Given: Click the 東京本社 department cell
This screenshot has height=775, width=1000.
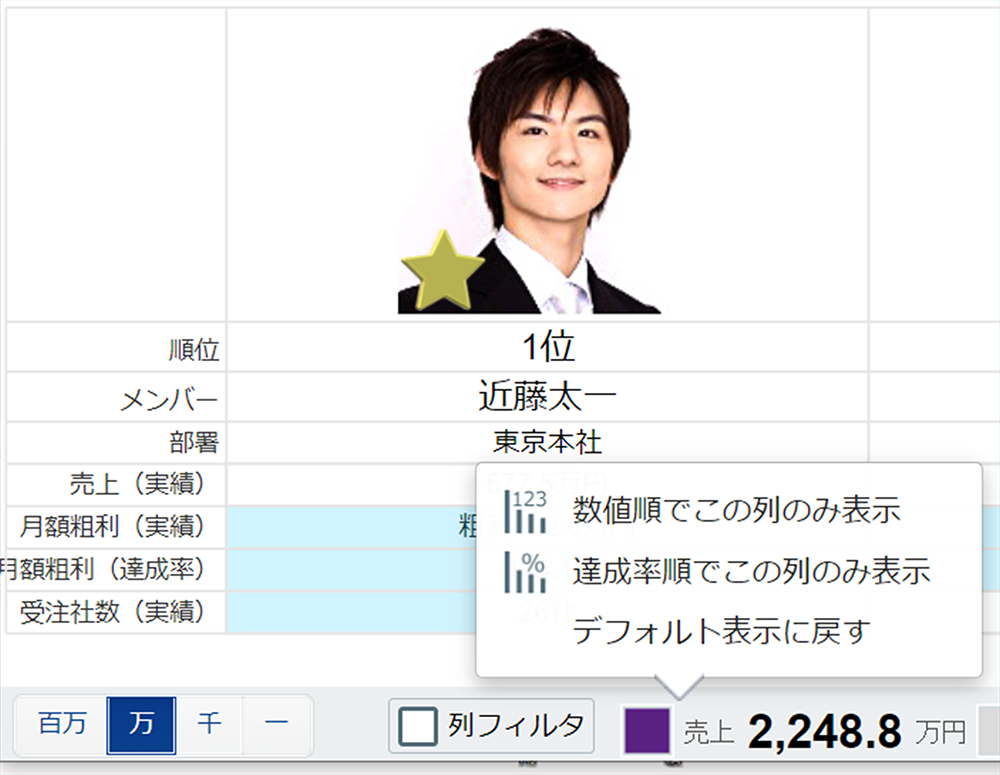Looking at the screenshot, I should (x=547, y=441).
